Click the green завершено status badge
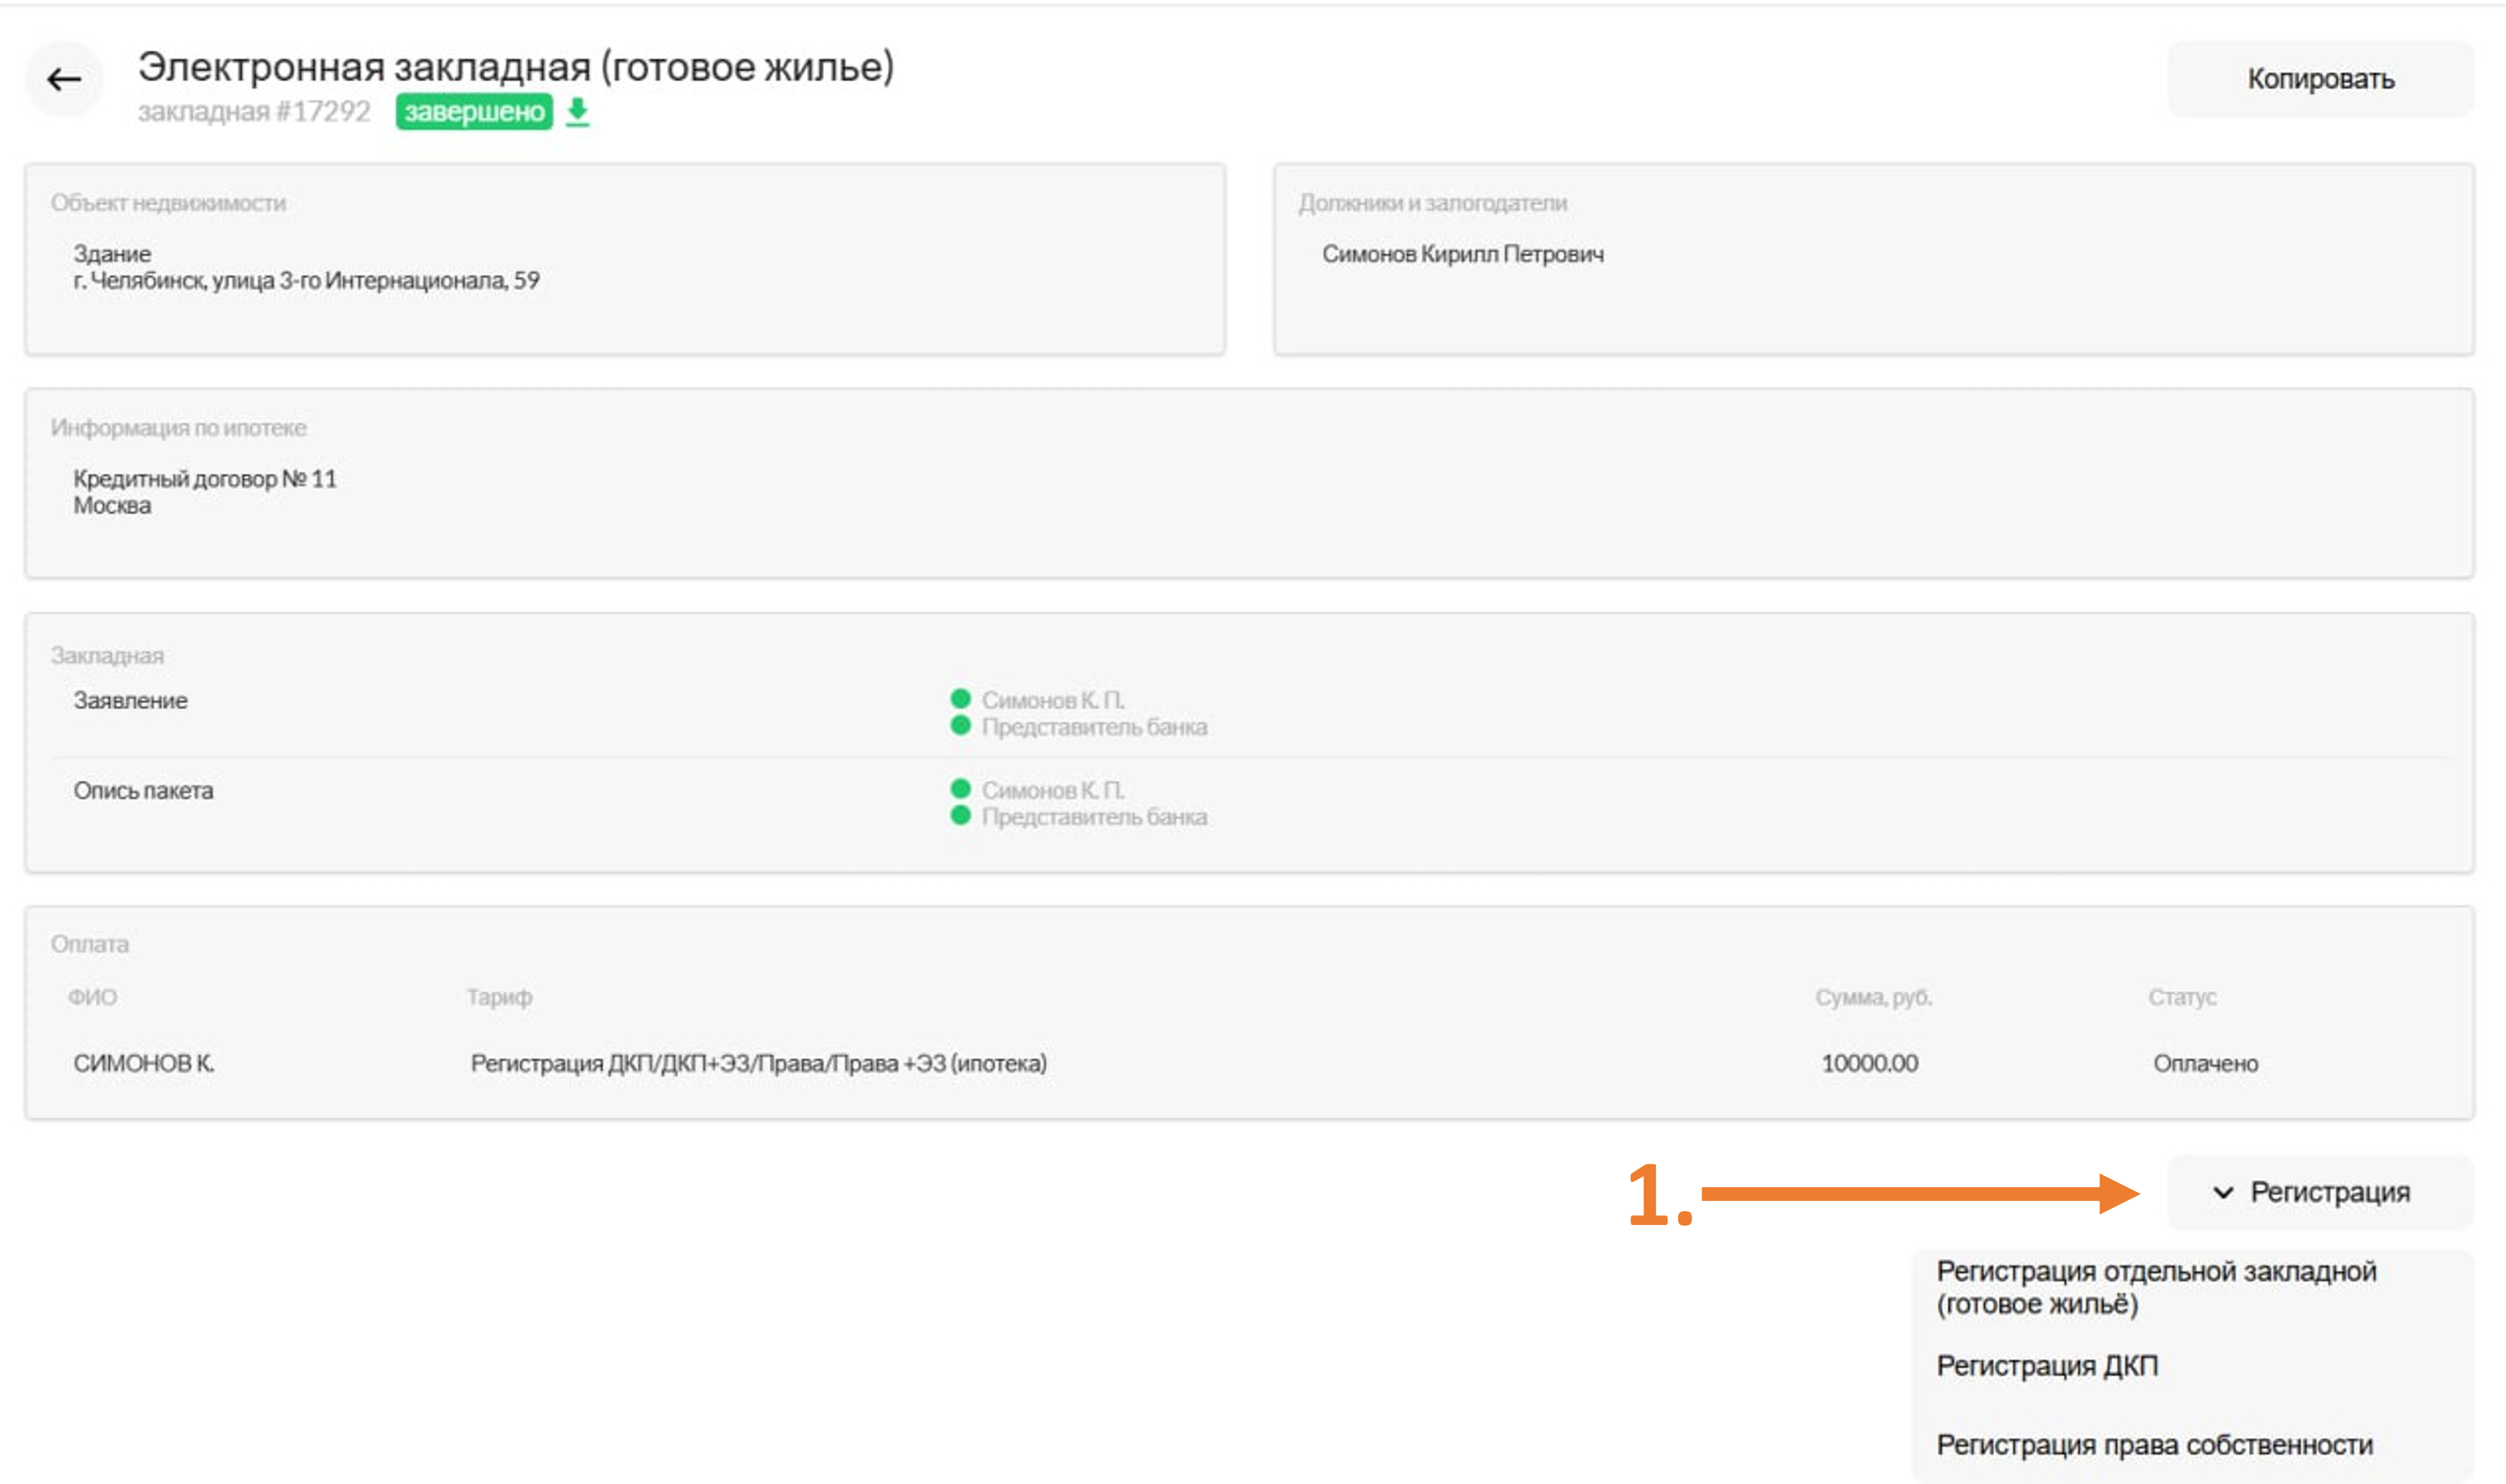This screenshot has height=1484, width=2506. 474,111
